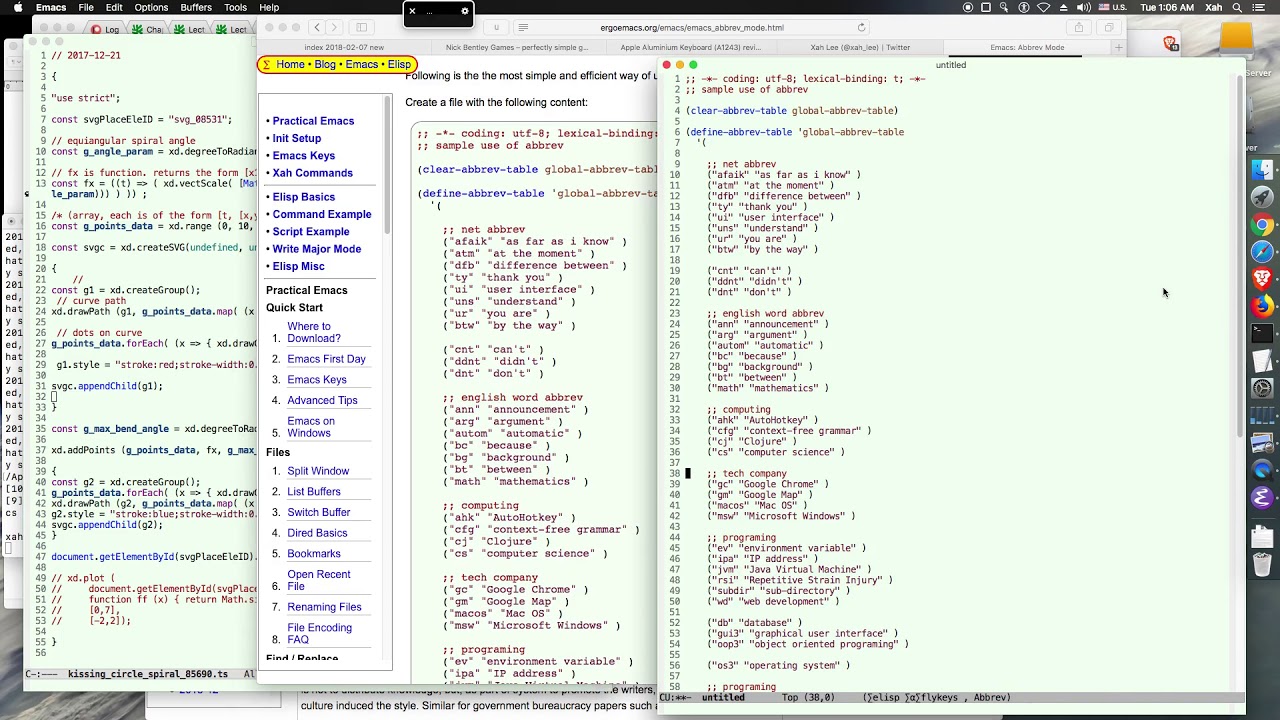Click the gear icon on the floating widget
Screen dimensions: 1280x720
[x=464, y=12]
